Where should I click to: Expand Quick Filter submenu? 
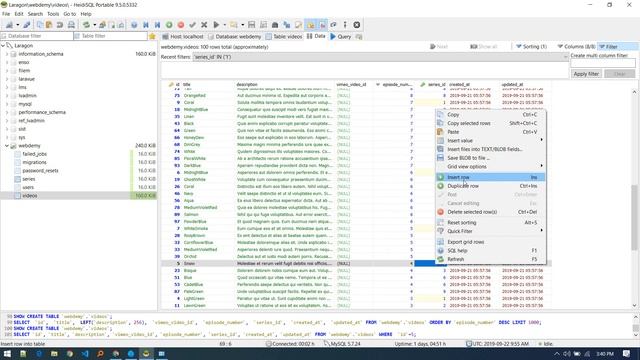coord(490,231)
